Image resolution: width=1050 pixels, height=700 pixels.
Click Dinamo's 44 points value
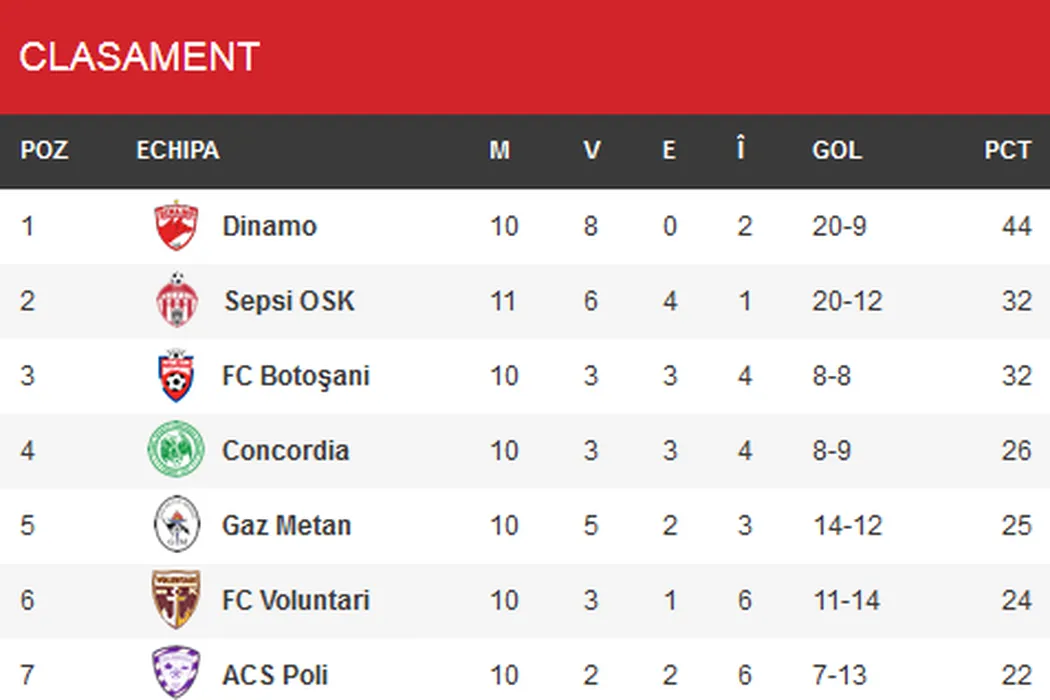pyautogui.click(x=1016, y=226)
